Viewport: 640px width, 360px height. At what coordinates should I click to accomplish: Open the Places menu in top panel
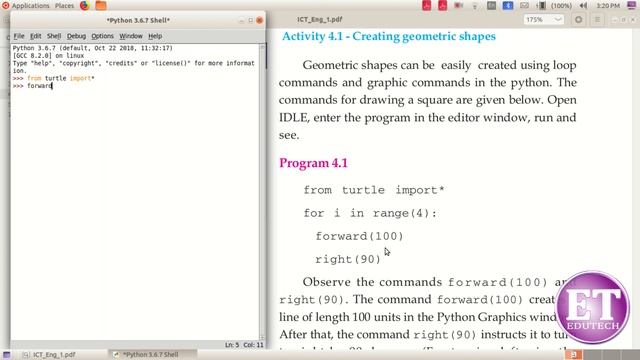click(64, 6)
